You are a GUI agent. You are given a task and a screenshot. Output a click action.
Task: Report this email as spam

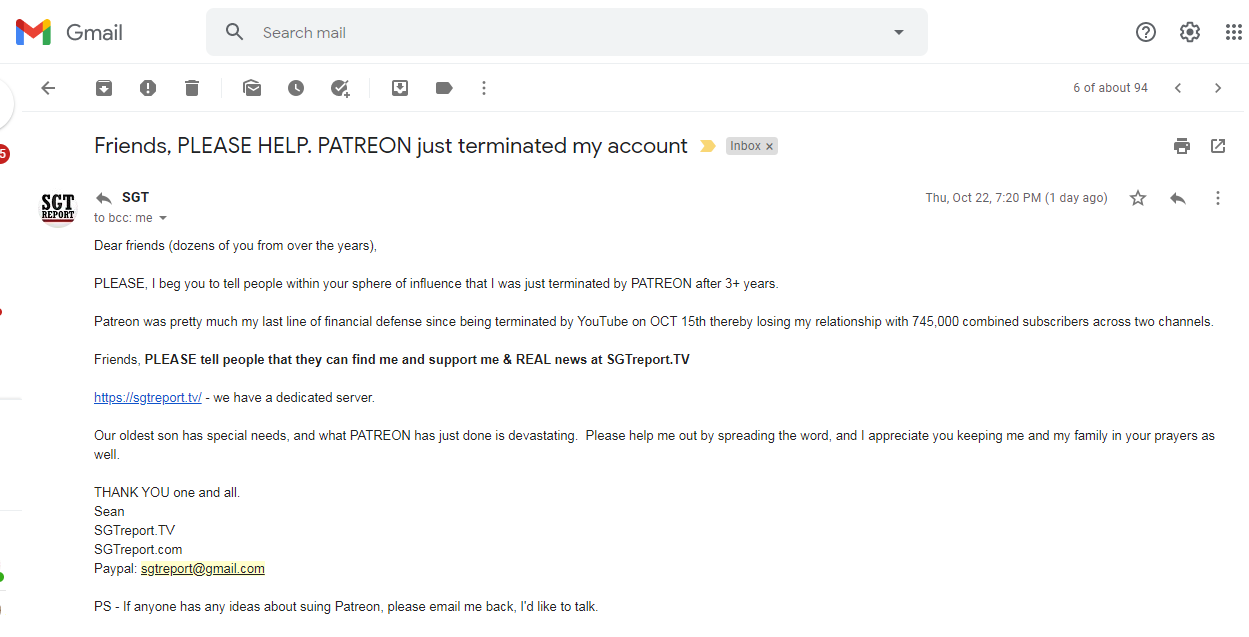pyautogui.click(x=148, y=88)
